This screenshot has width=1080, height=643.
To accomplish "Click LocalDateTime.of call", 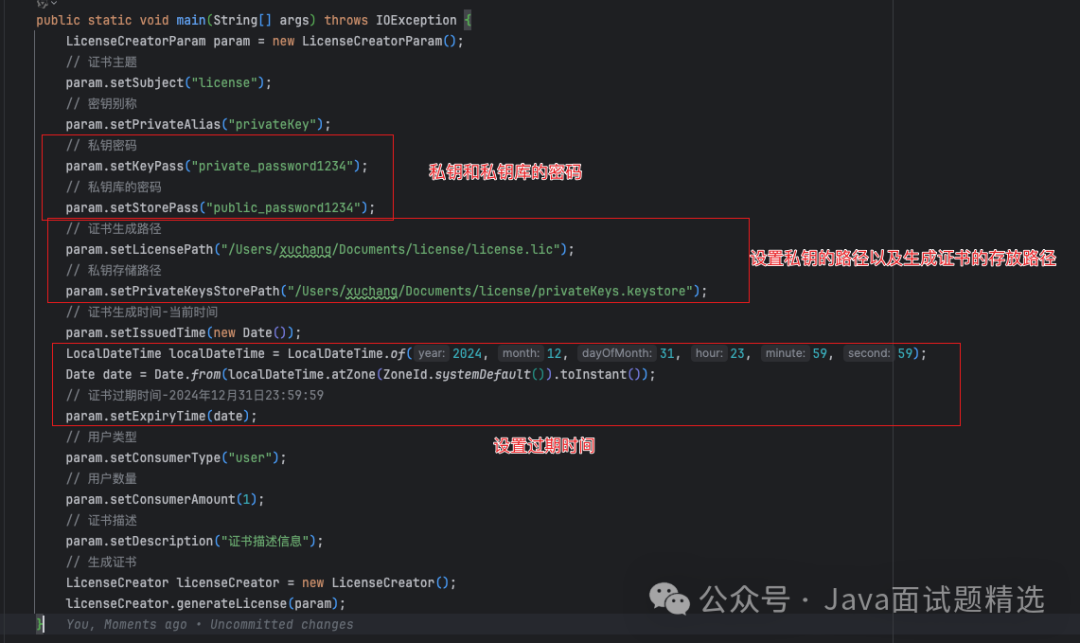I will point(346,353).
